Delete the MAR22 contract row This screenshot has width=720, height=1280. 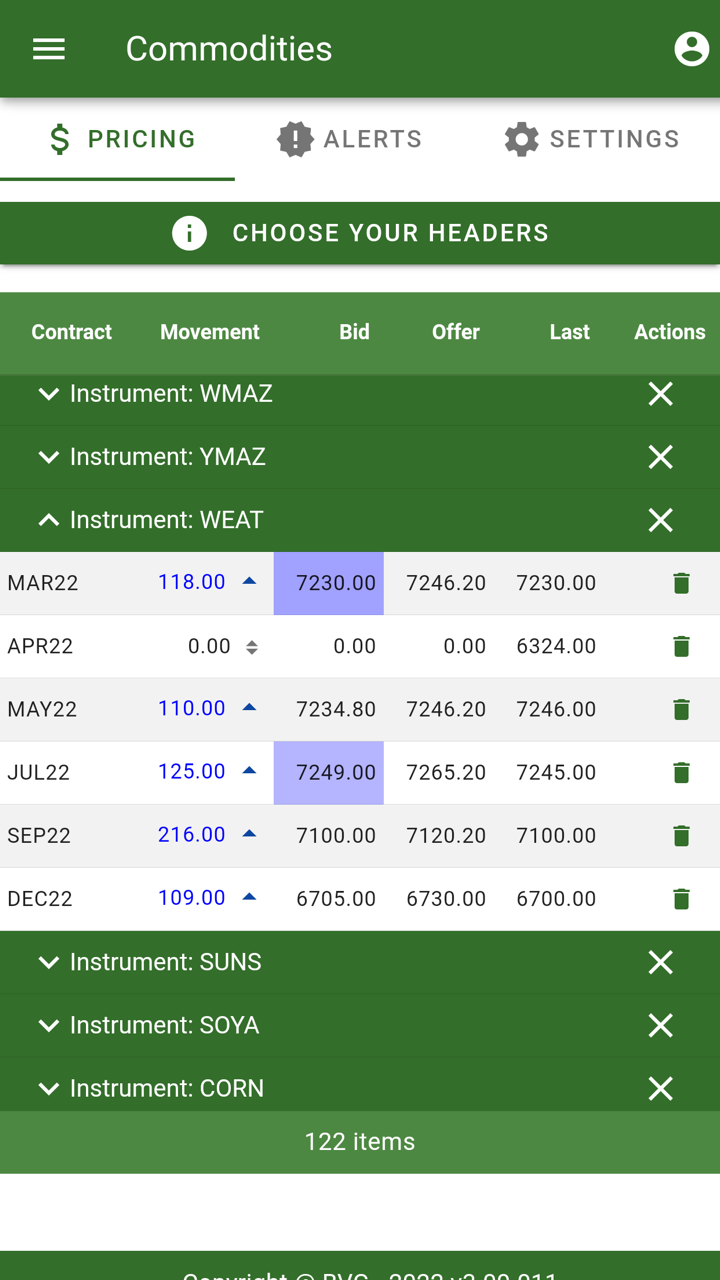[681, 583]
